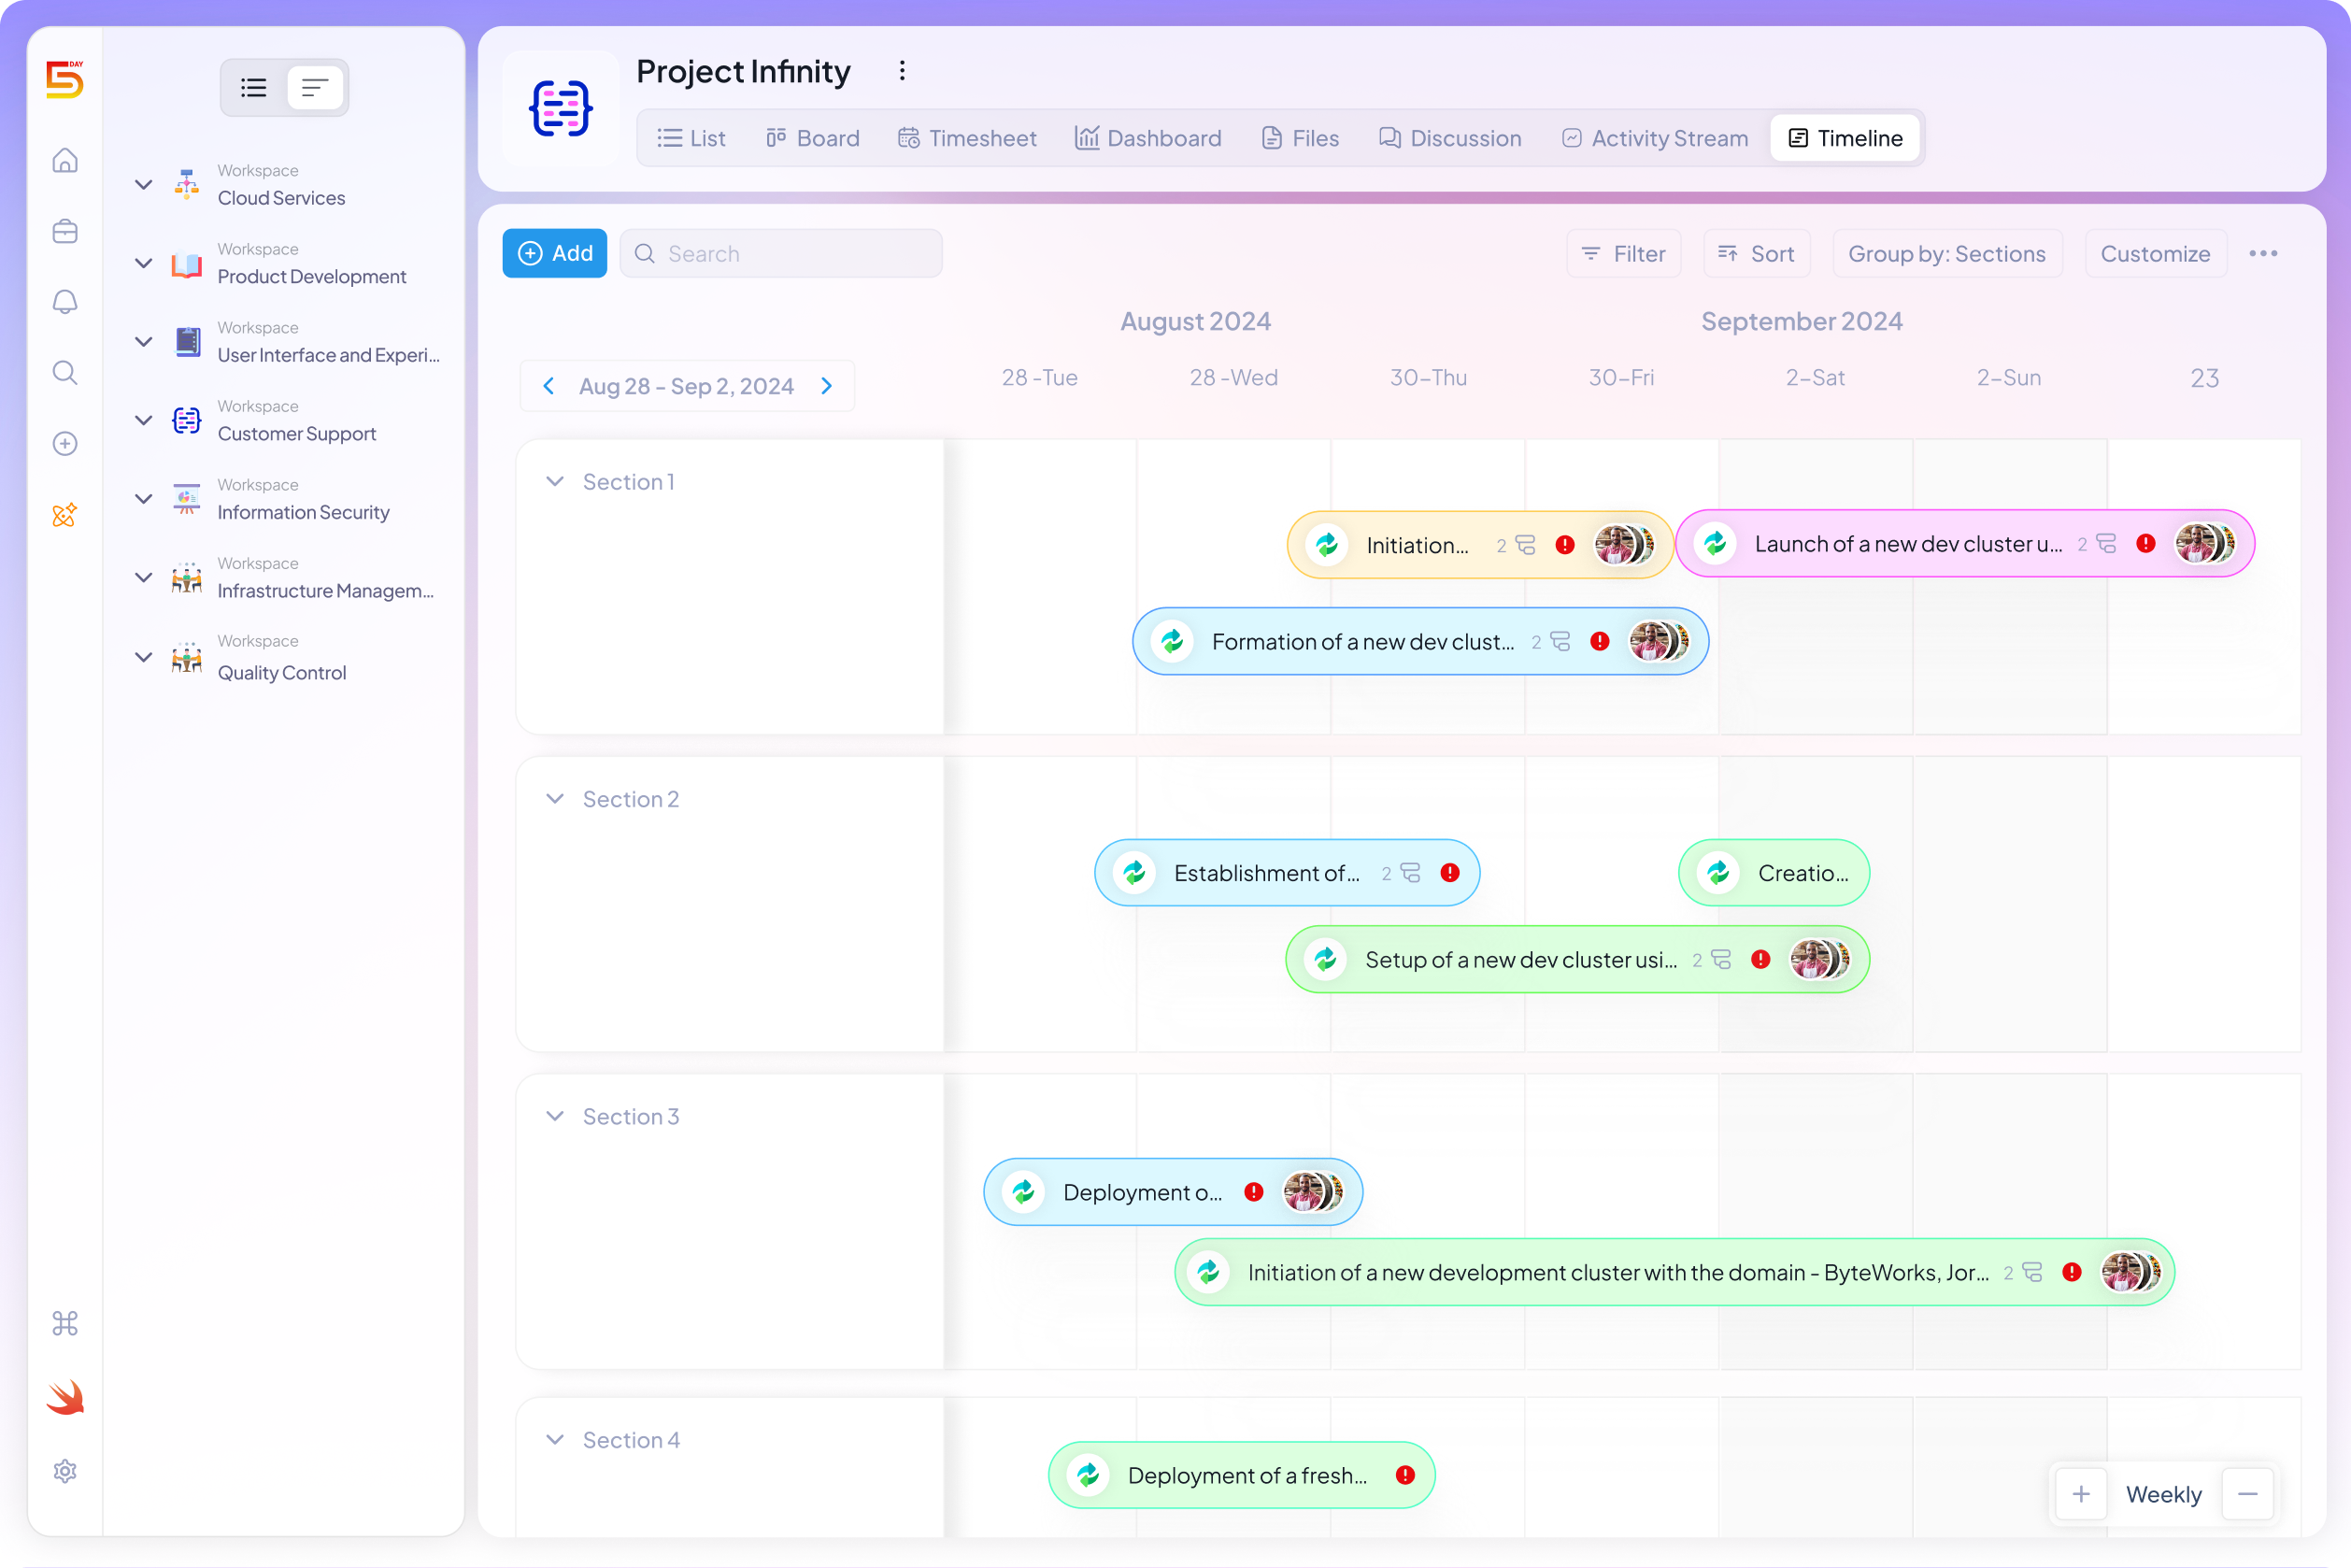Open keyboard shortcuts via the command icon

[64, 1323]
